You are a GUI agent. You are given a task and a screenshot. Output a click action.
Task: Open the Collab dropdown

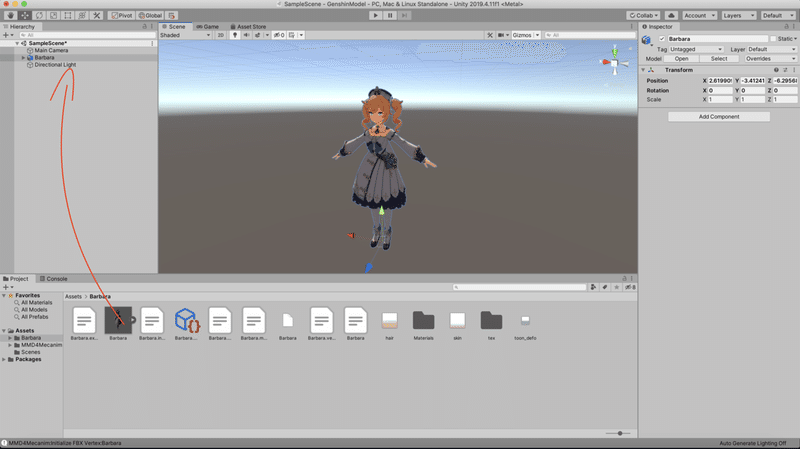643,15
